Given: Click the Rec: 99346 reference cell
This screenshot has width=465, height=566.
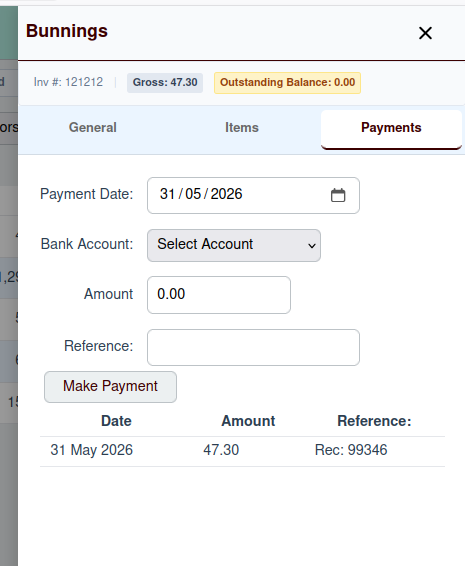Looking at the screenshot, I should coord(351,450).
